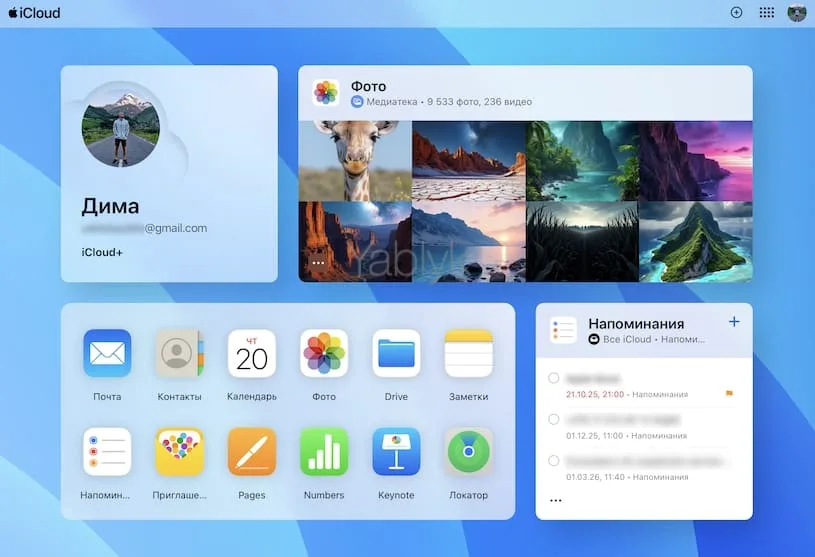Open the Календарь app showing 20
Image resolution: width=815 pixels, height=557 pixels.
click(x=252, y=353)
